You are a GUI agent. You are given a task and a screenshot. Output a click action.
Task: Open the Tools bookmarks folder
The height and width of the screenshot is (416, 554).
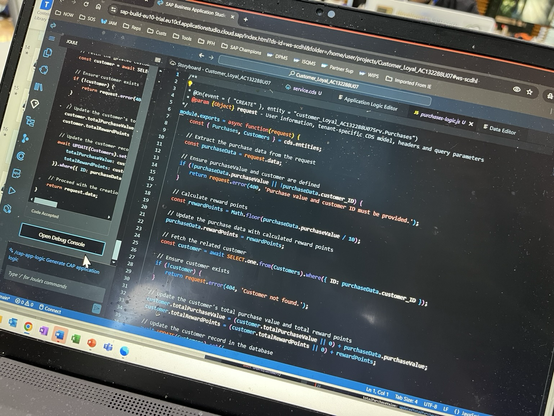pos(182,37)
